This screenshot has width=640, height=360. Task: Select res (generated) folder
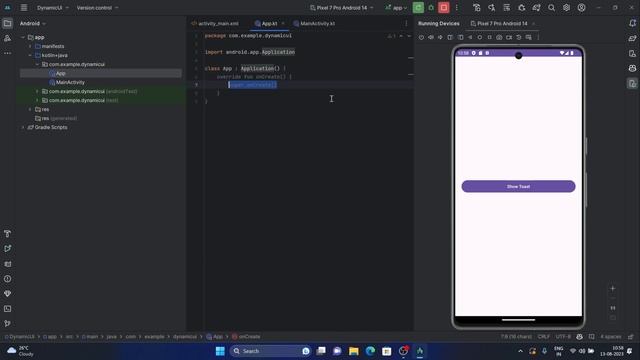click(x=56, y=118)
